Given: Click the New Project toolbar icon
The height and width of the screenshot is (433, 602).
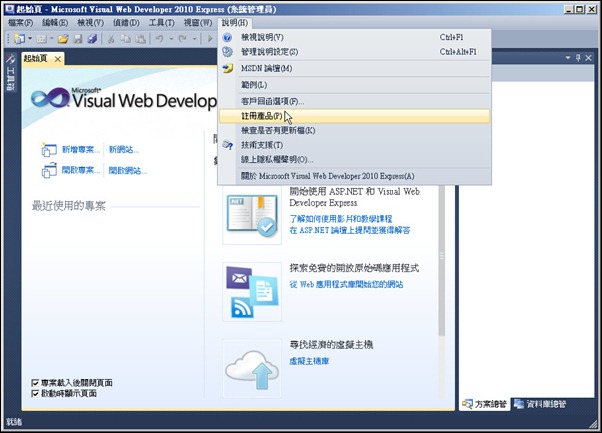Looking at the screenshot, I should click(19, 39).
